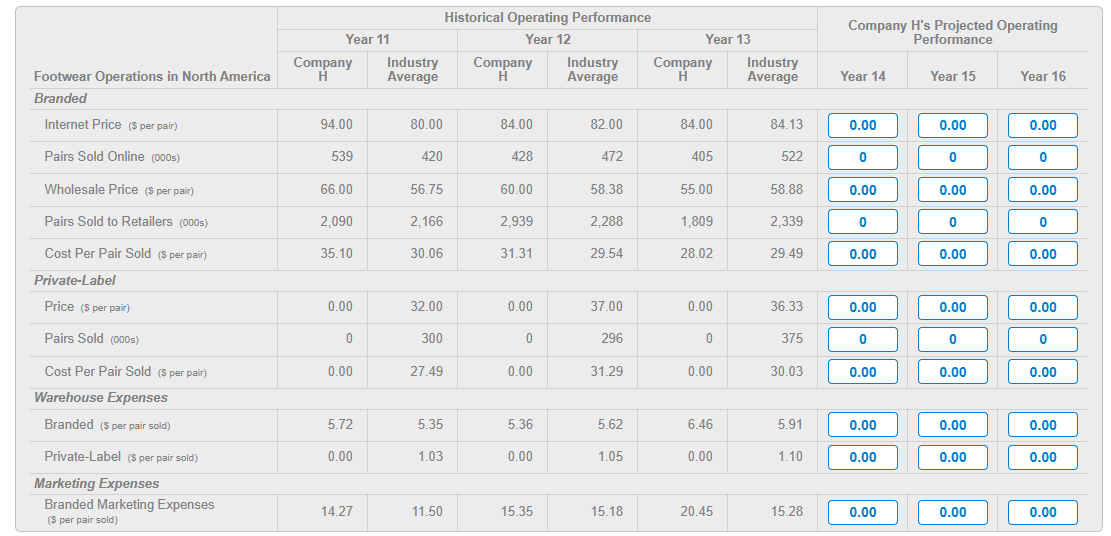1111x536 pixels.
Task: Select Year 15 Pairs Sold Online field
Action: [x=952, y=157]
